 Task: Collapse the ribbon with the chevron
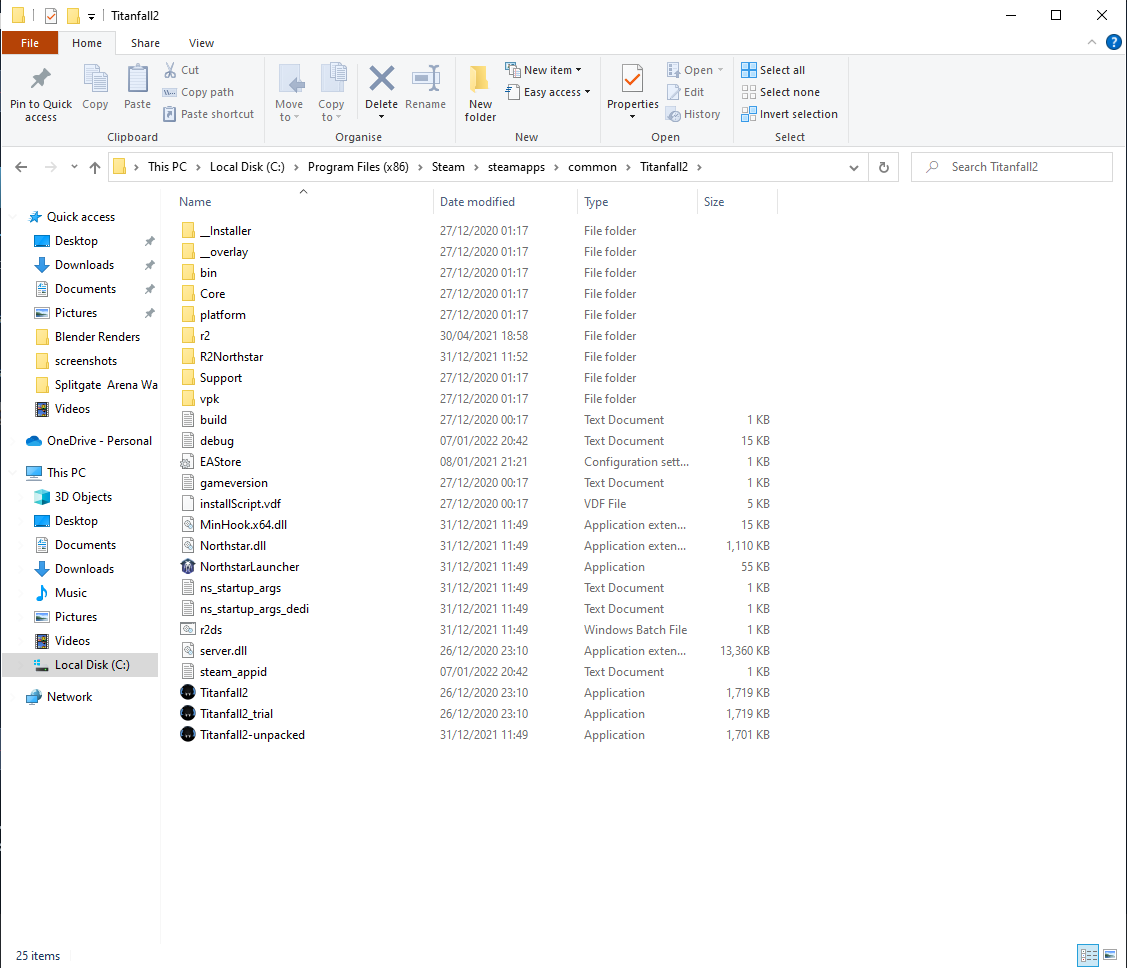point(1092,42)
